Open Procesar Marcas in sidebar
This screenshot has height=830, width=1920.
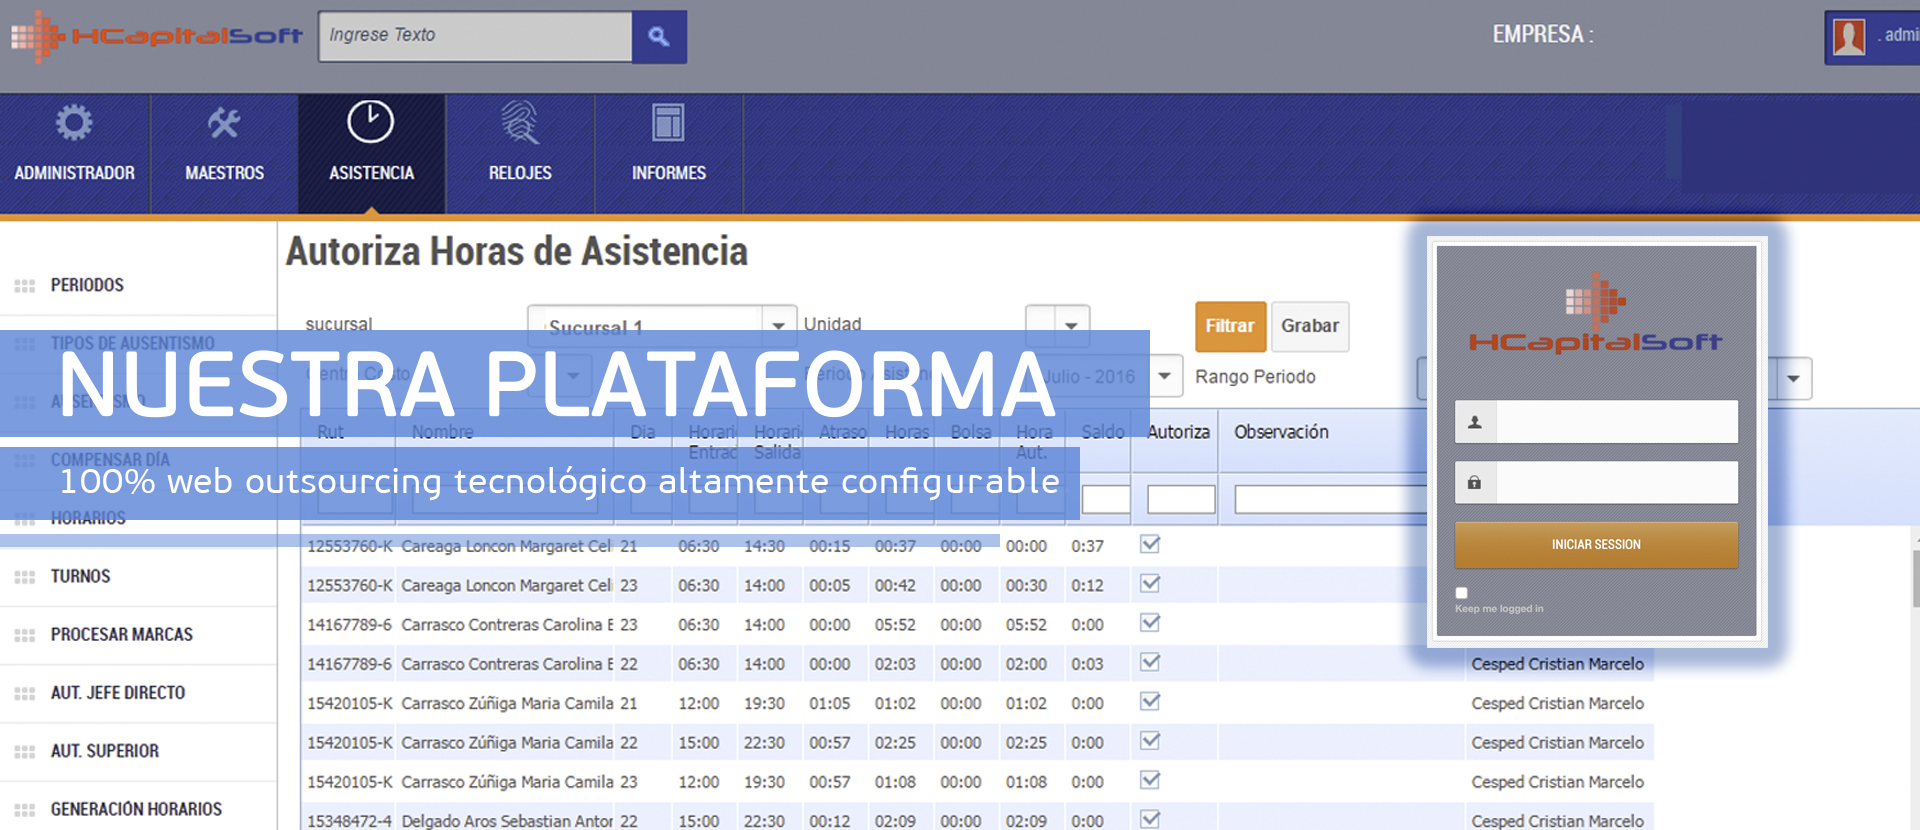(121, 635)
